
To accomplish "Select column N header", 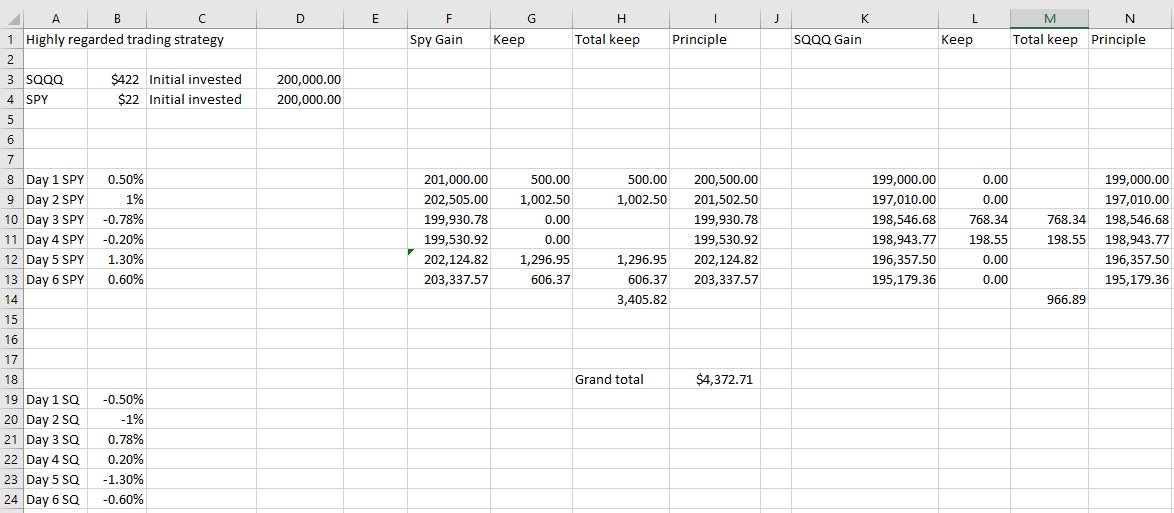I will [x=1131, y=19].
